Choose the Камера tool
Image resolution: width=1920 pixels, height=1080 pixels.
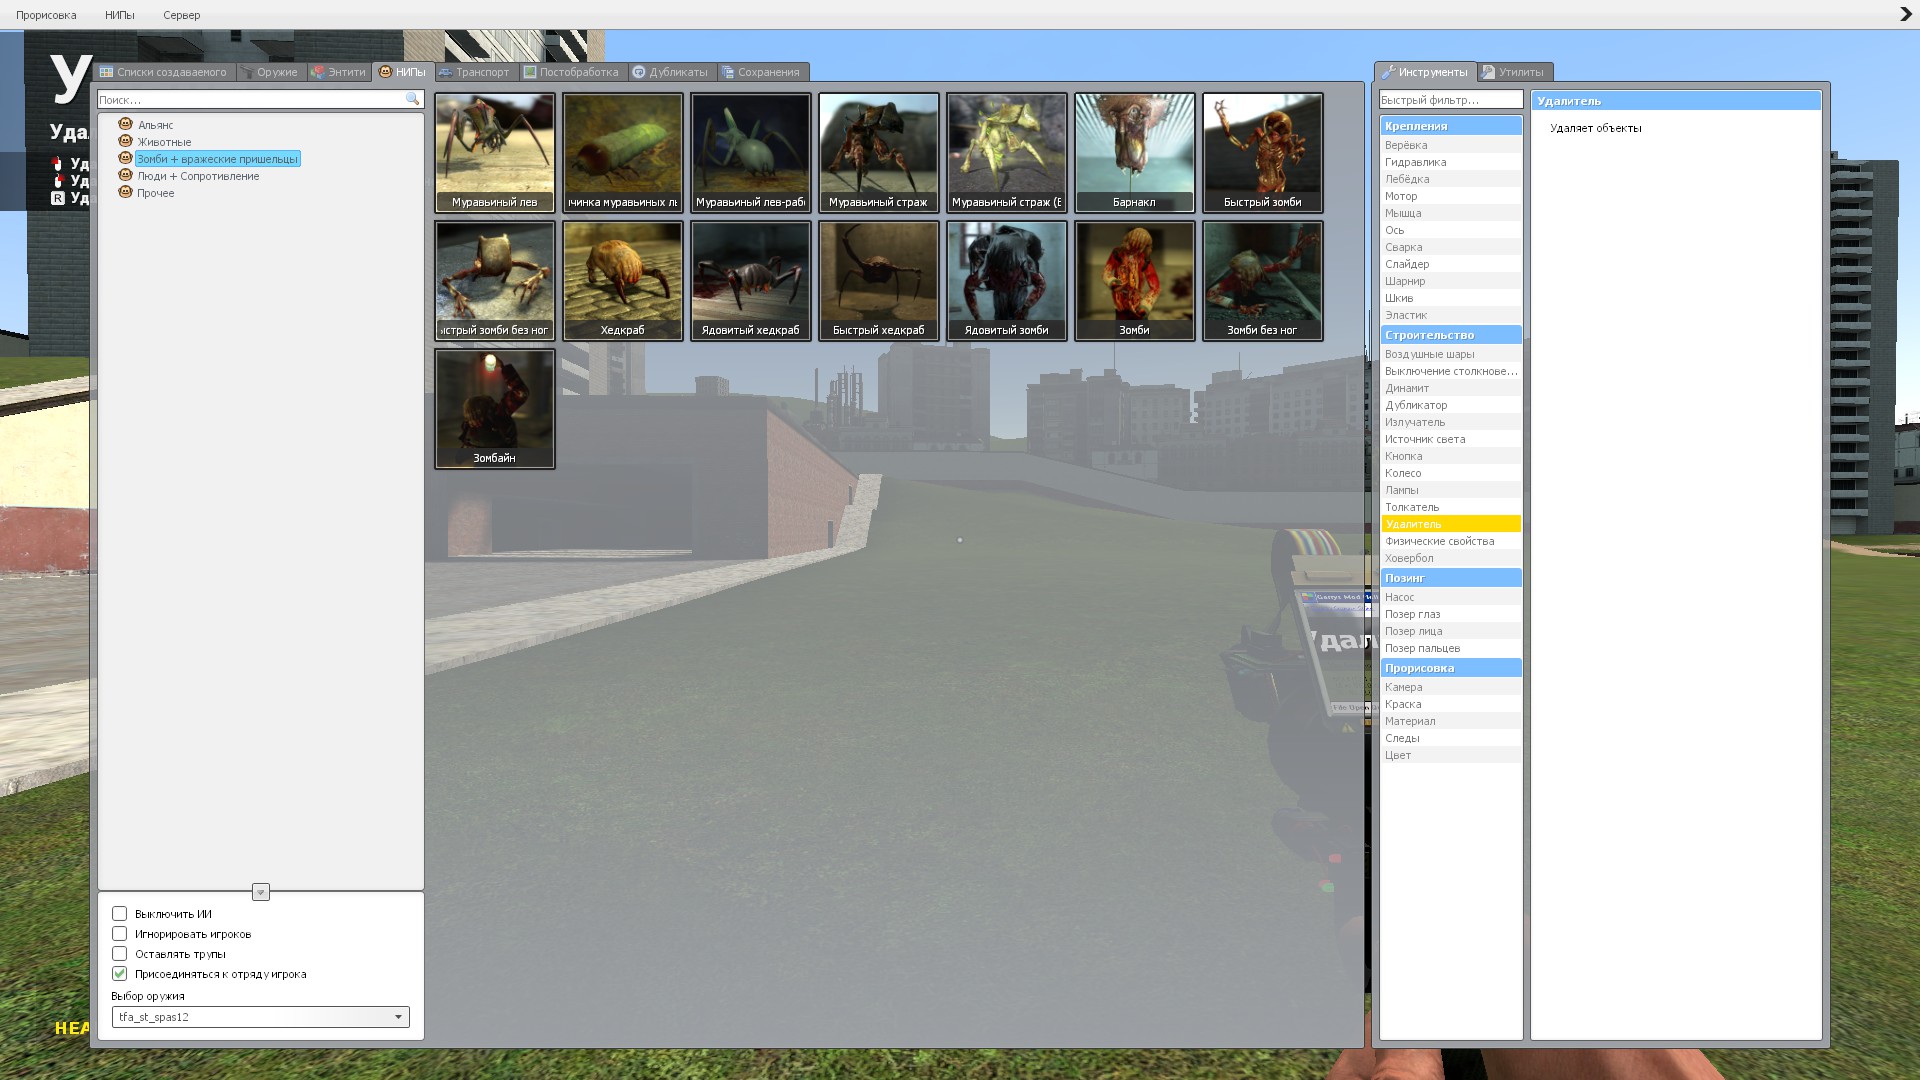[1451, 687]
